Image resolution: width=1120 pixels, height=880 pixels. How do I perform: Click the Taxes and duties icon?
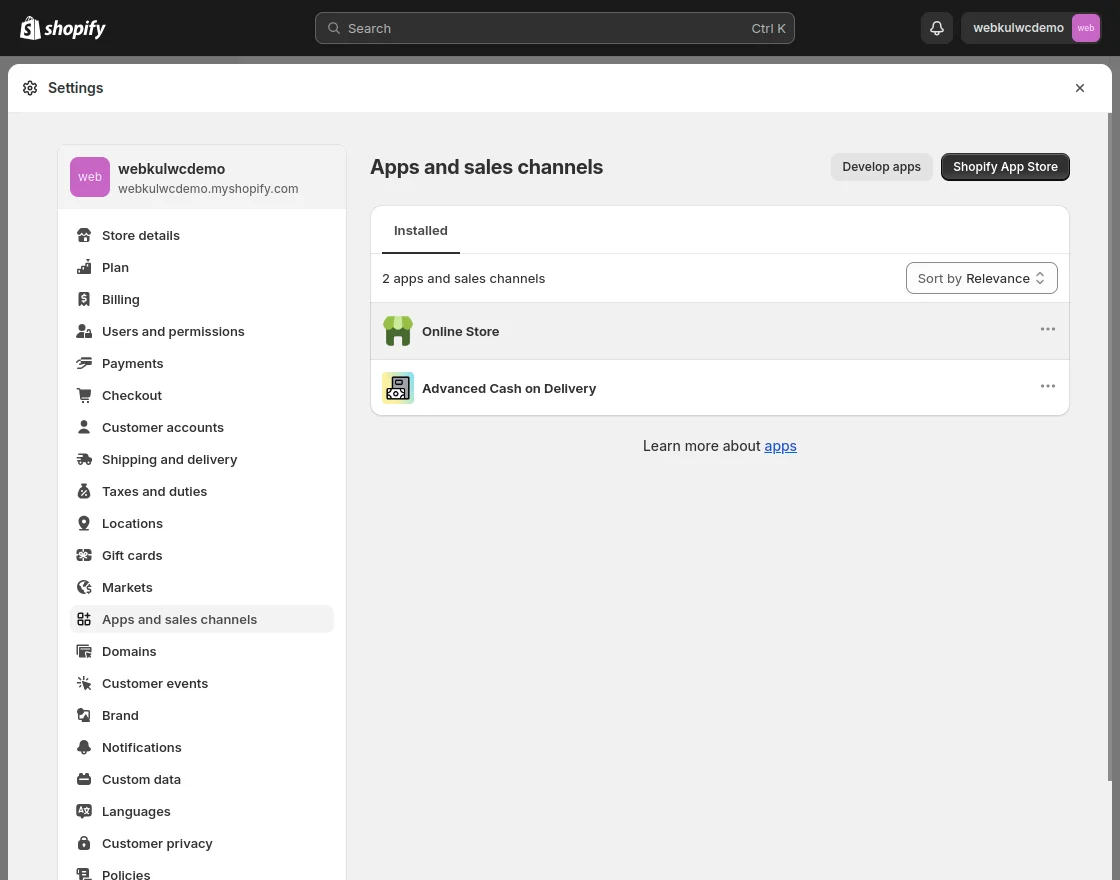coord(84,491)
